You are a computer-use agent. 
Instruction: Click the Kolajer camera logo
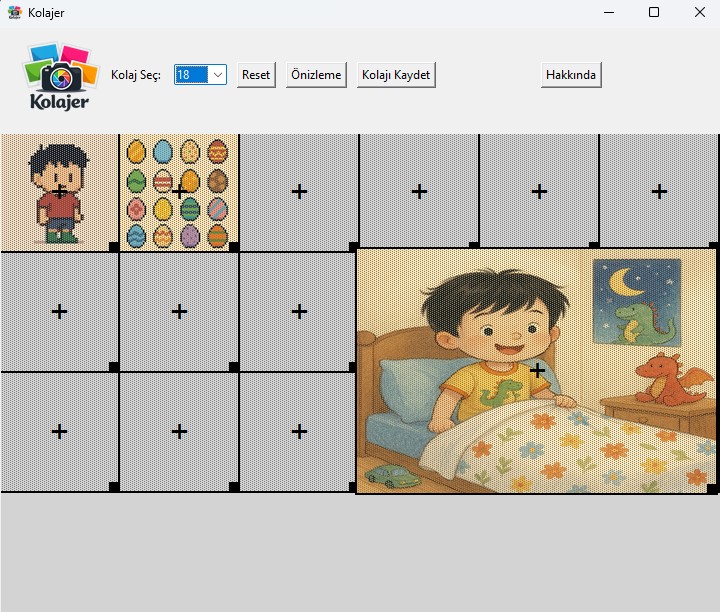click(x=60, y=76)
